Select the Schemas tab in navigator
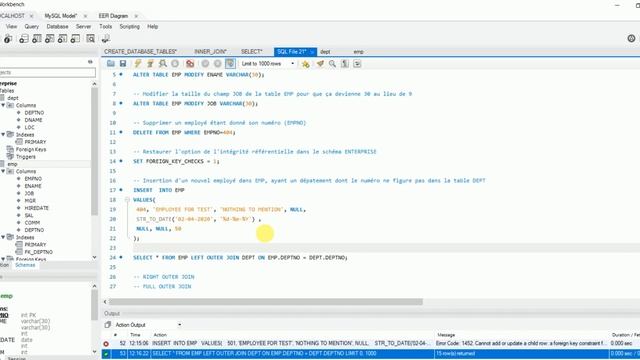This screenshot has height=360, width=640. [x=25, y=265]
